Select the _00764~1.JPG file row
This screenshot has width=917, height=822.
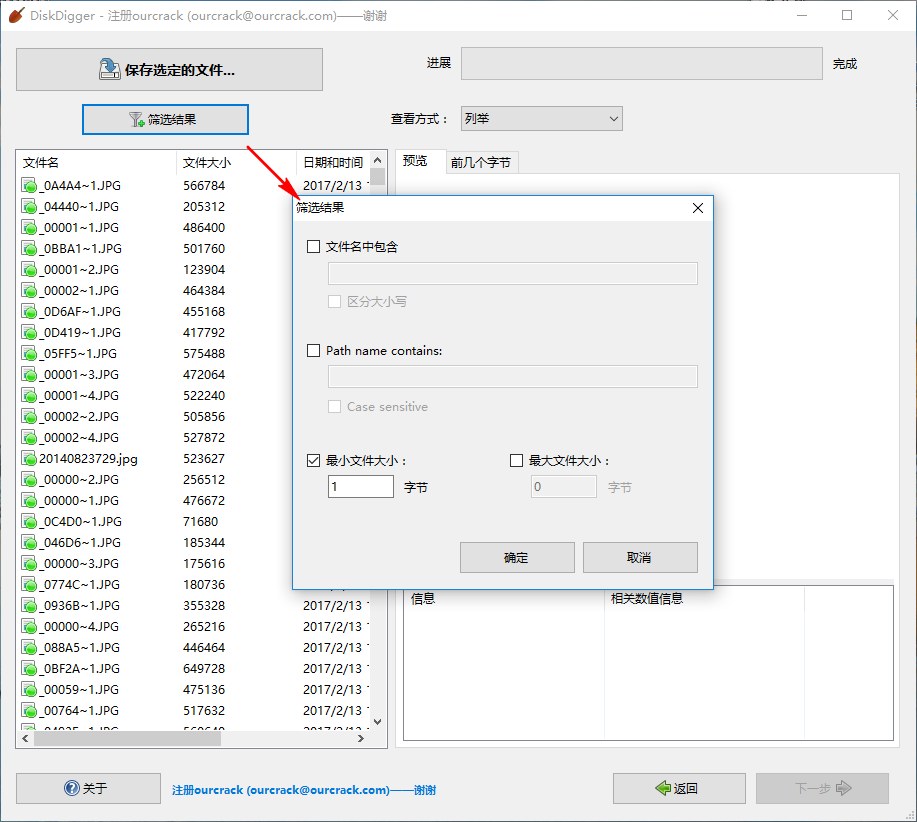pyautogui.click(x=195, y=711)
